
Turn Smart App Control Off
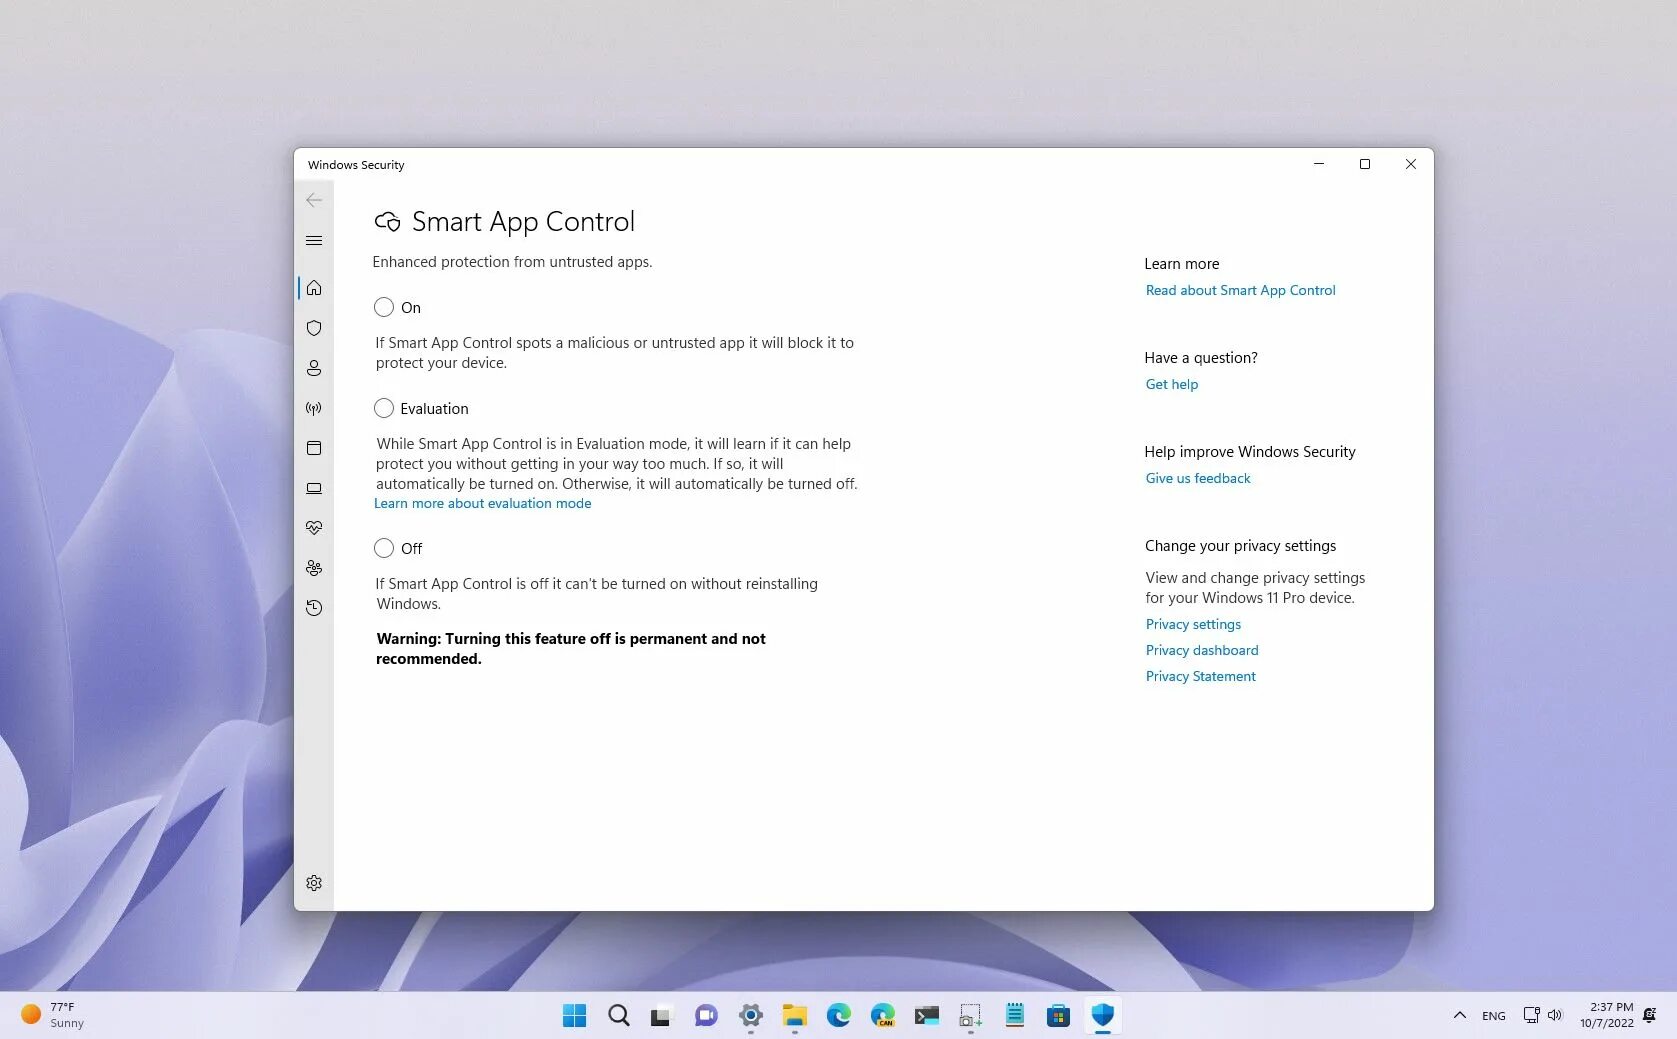tap(383, 548)
